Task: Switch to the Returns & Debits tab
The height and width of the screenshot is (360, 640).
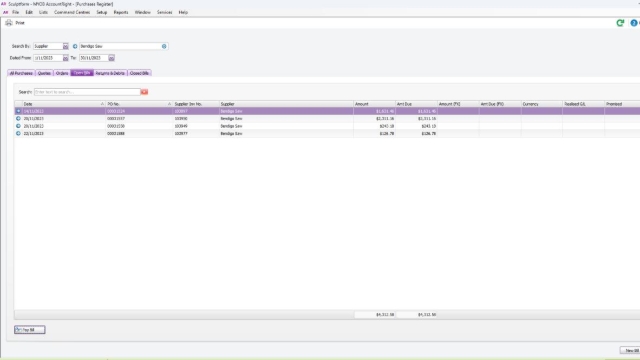Action: pyautogui.click(x=110, y=73)
